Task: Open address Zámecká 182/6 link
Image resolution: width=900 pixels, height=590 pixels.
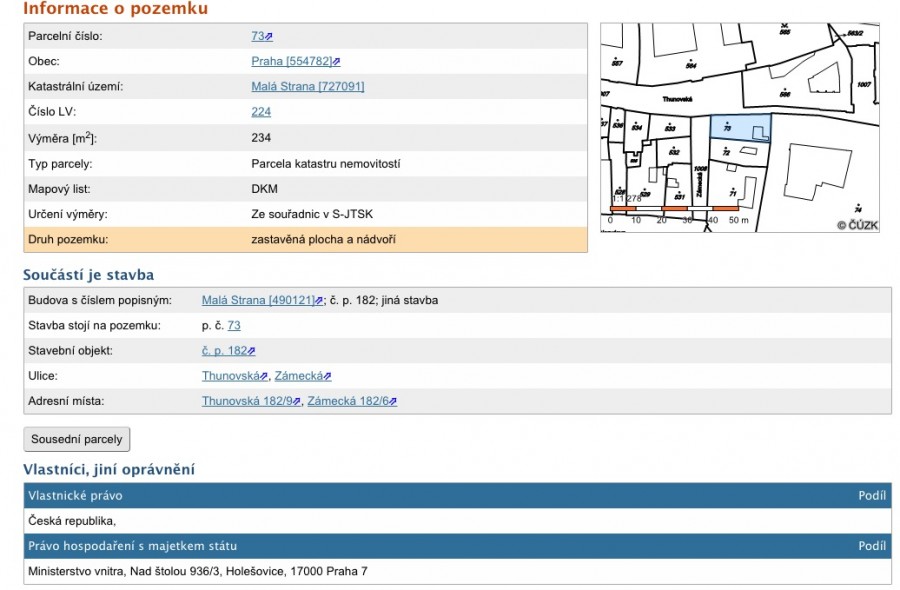Action: [348, 401]
